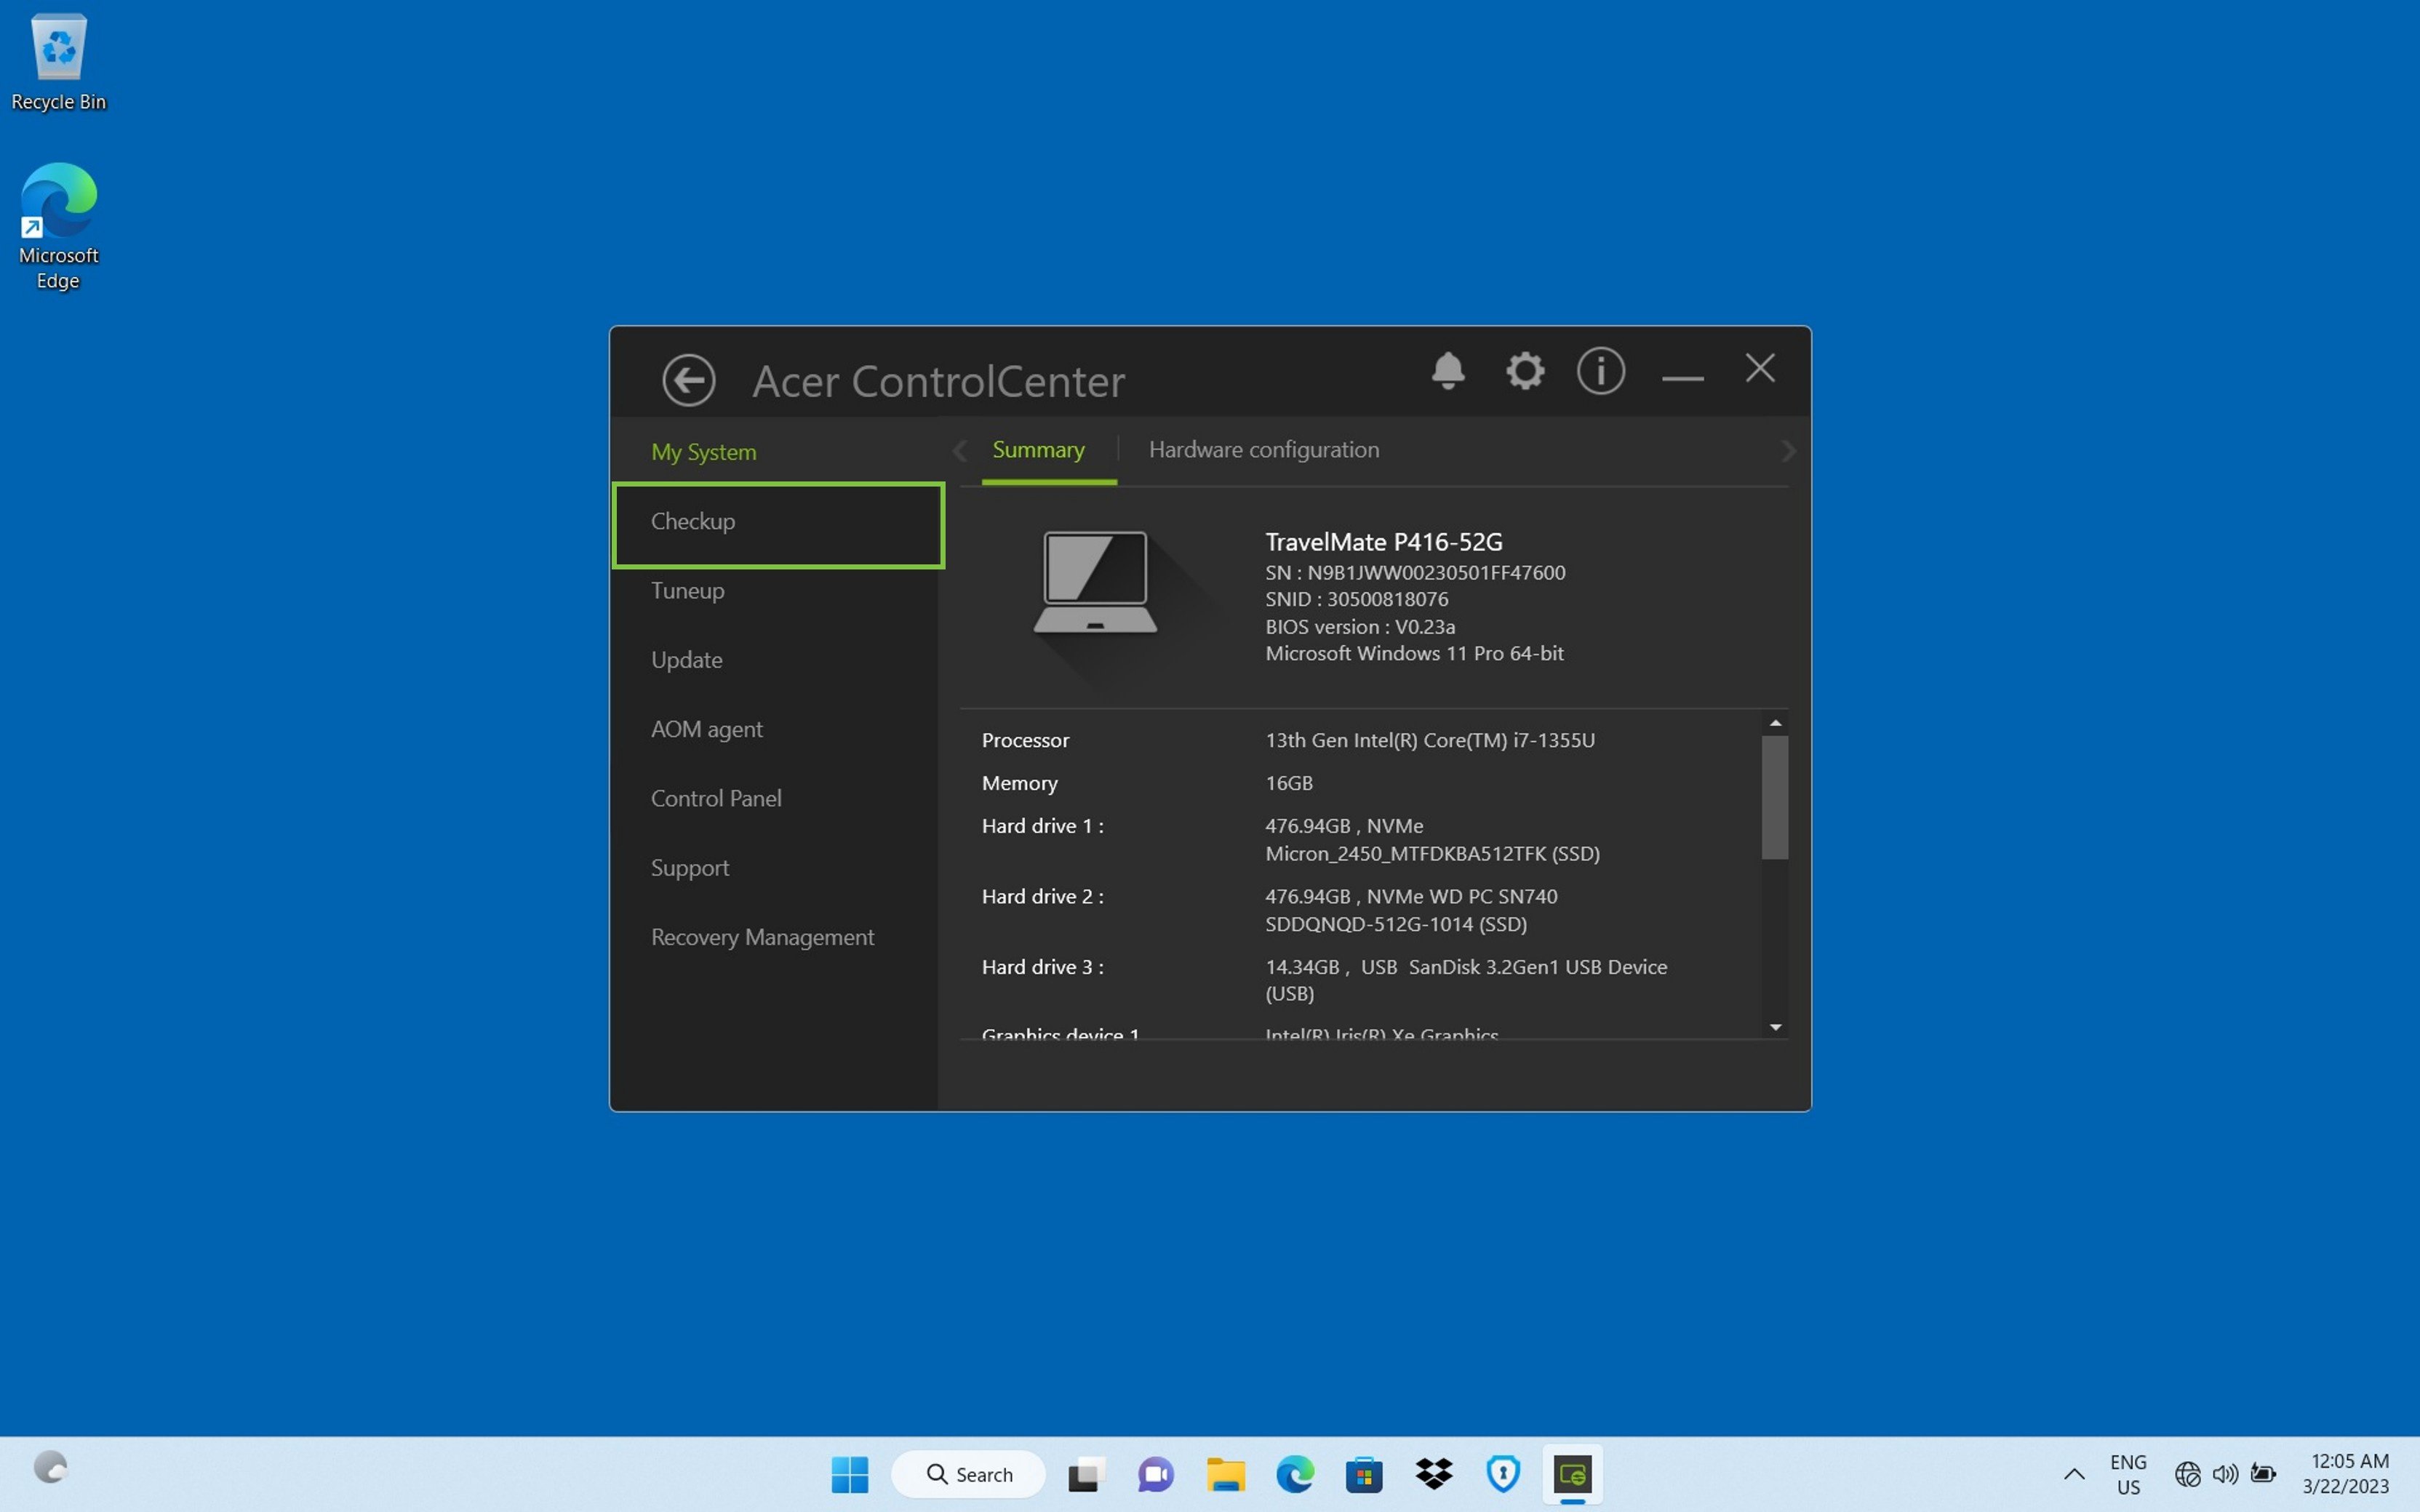Open the AOM agent section

[706, 729]
